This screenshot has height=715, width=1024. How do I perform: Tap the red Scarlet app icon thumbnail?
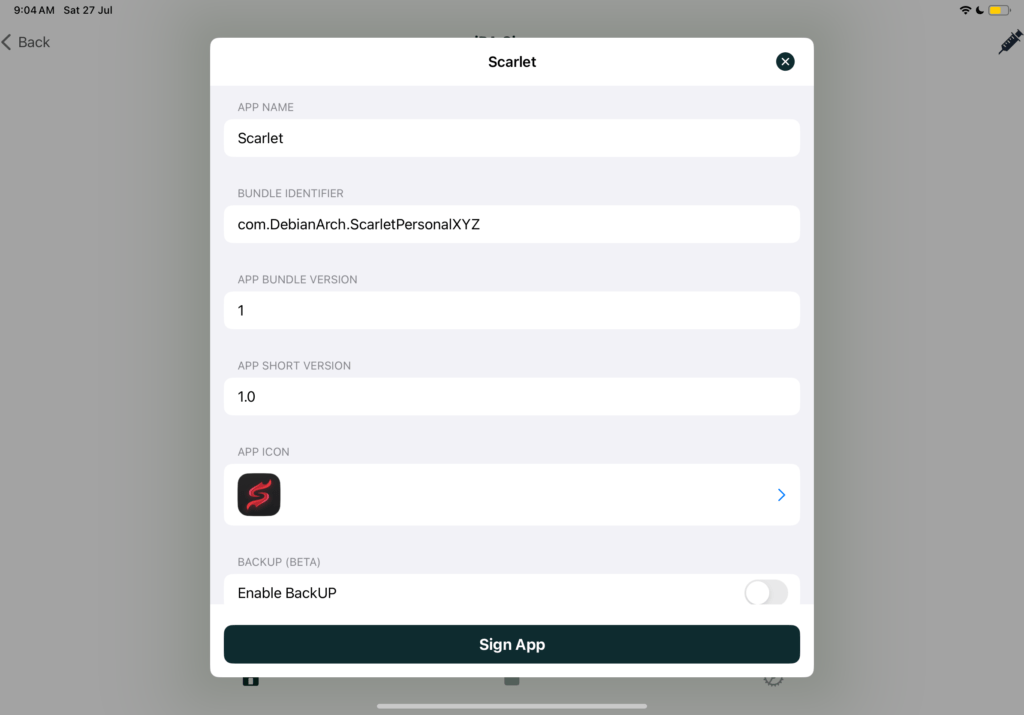pyautogui.click(x=259, y=494)
